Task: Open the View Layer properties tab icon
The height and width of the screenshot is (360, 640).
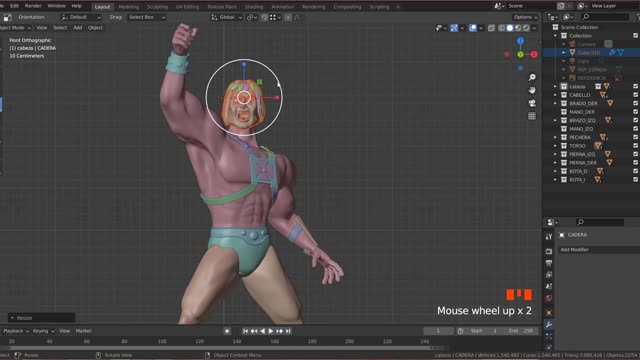Action: point(549,275)
